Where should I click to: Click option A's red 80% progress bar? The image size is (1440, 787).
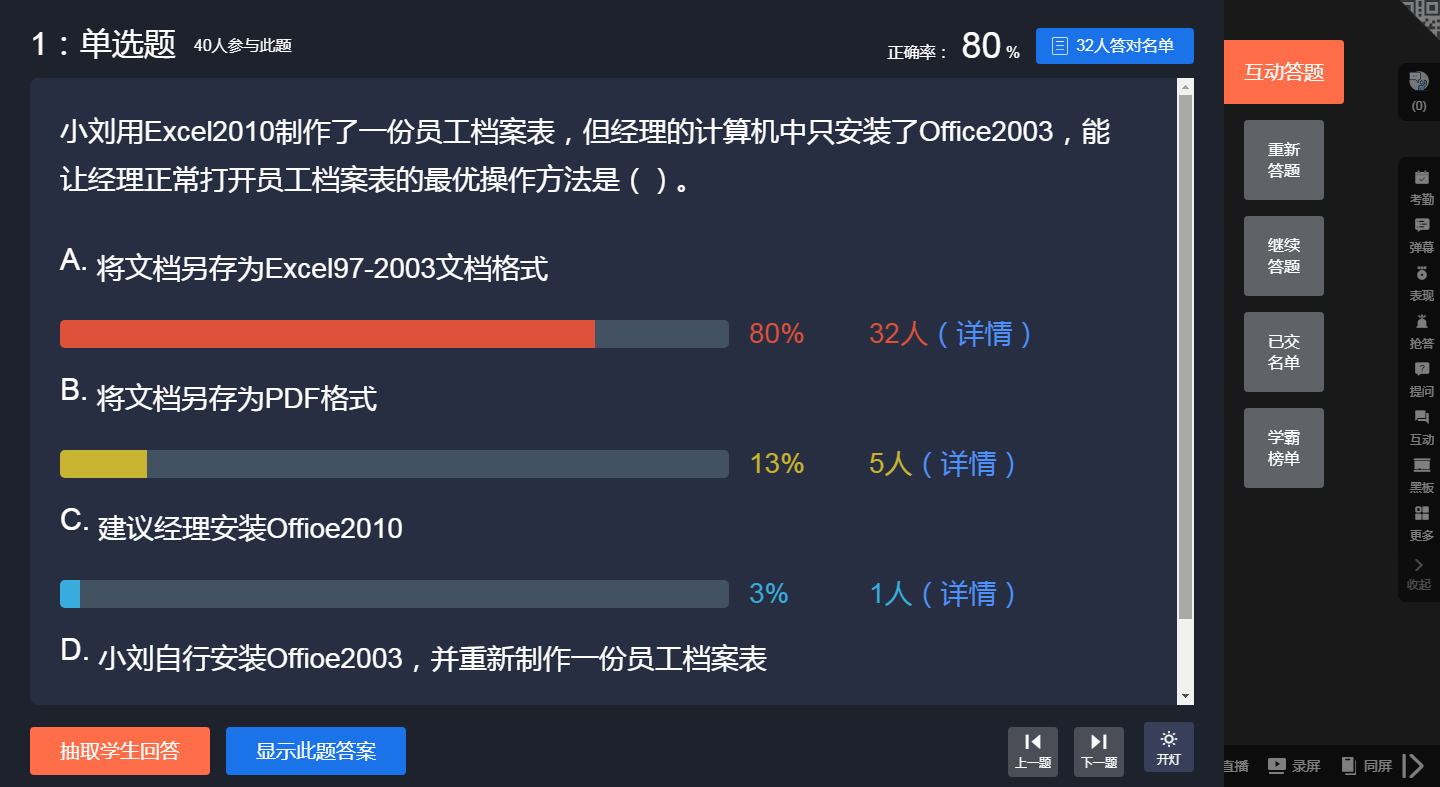pyautogui.click(x=328, y=334)
